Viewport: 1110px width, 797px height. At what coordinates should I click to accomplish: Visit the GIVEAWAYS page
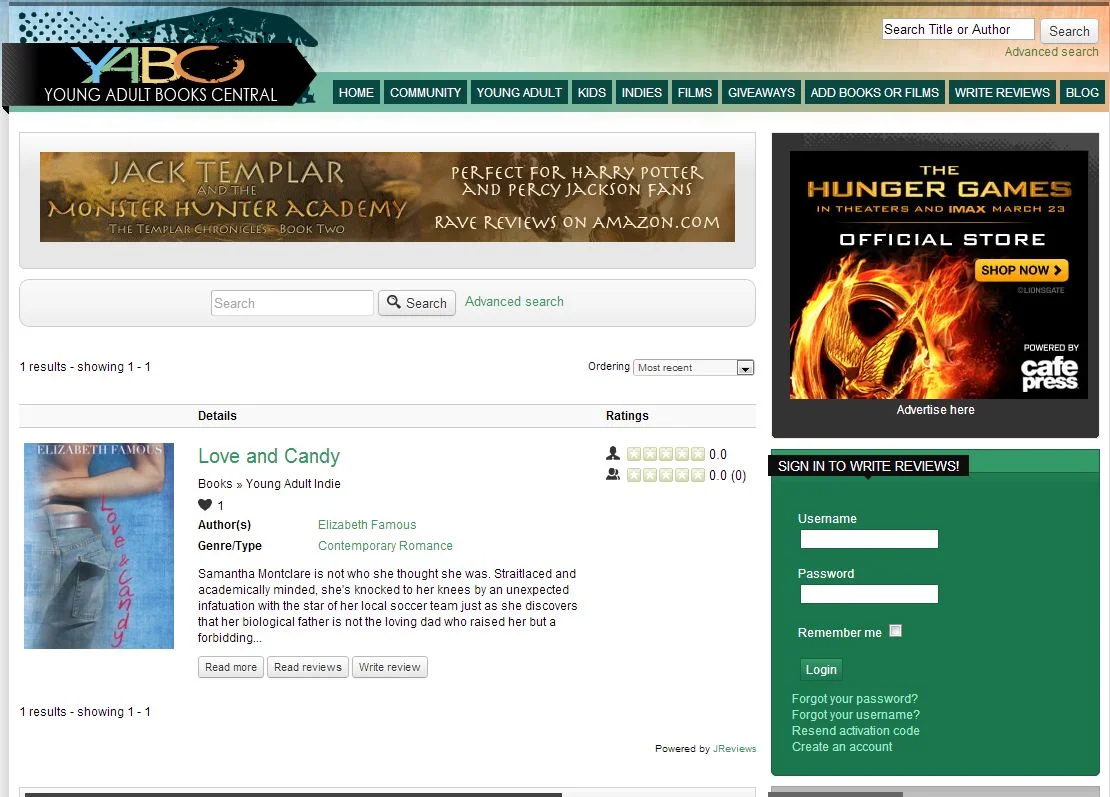pyautogui.click(x=761, y=93)
